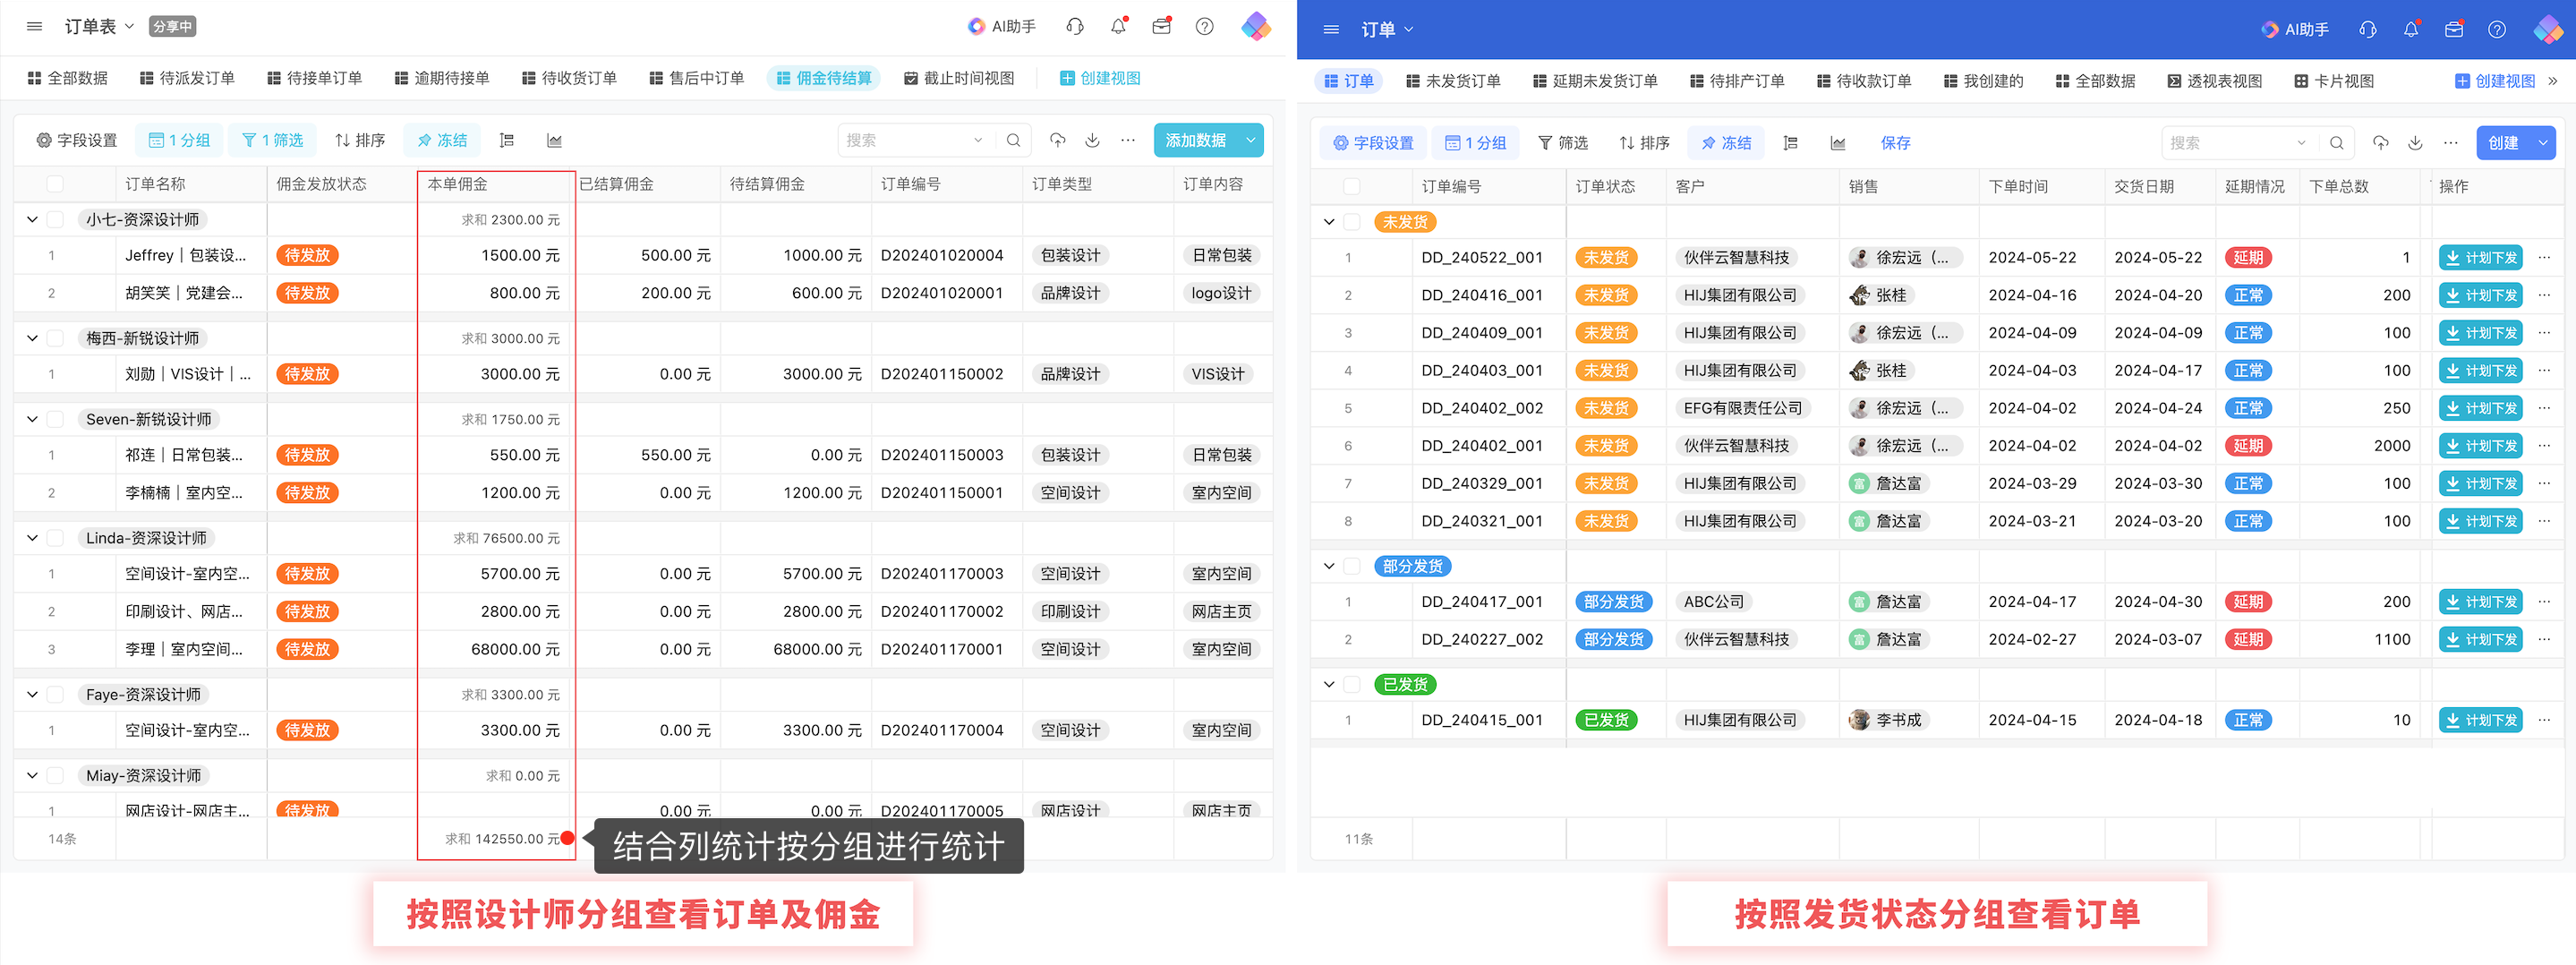This screenshot has width=2576, height=965.
Task: Check the 部分发货 group checkbox
Action: (x=1351, y=566)
